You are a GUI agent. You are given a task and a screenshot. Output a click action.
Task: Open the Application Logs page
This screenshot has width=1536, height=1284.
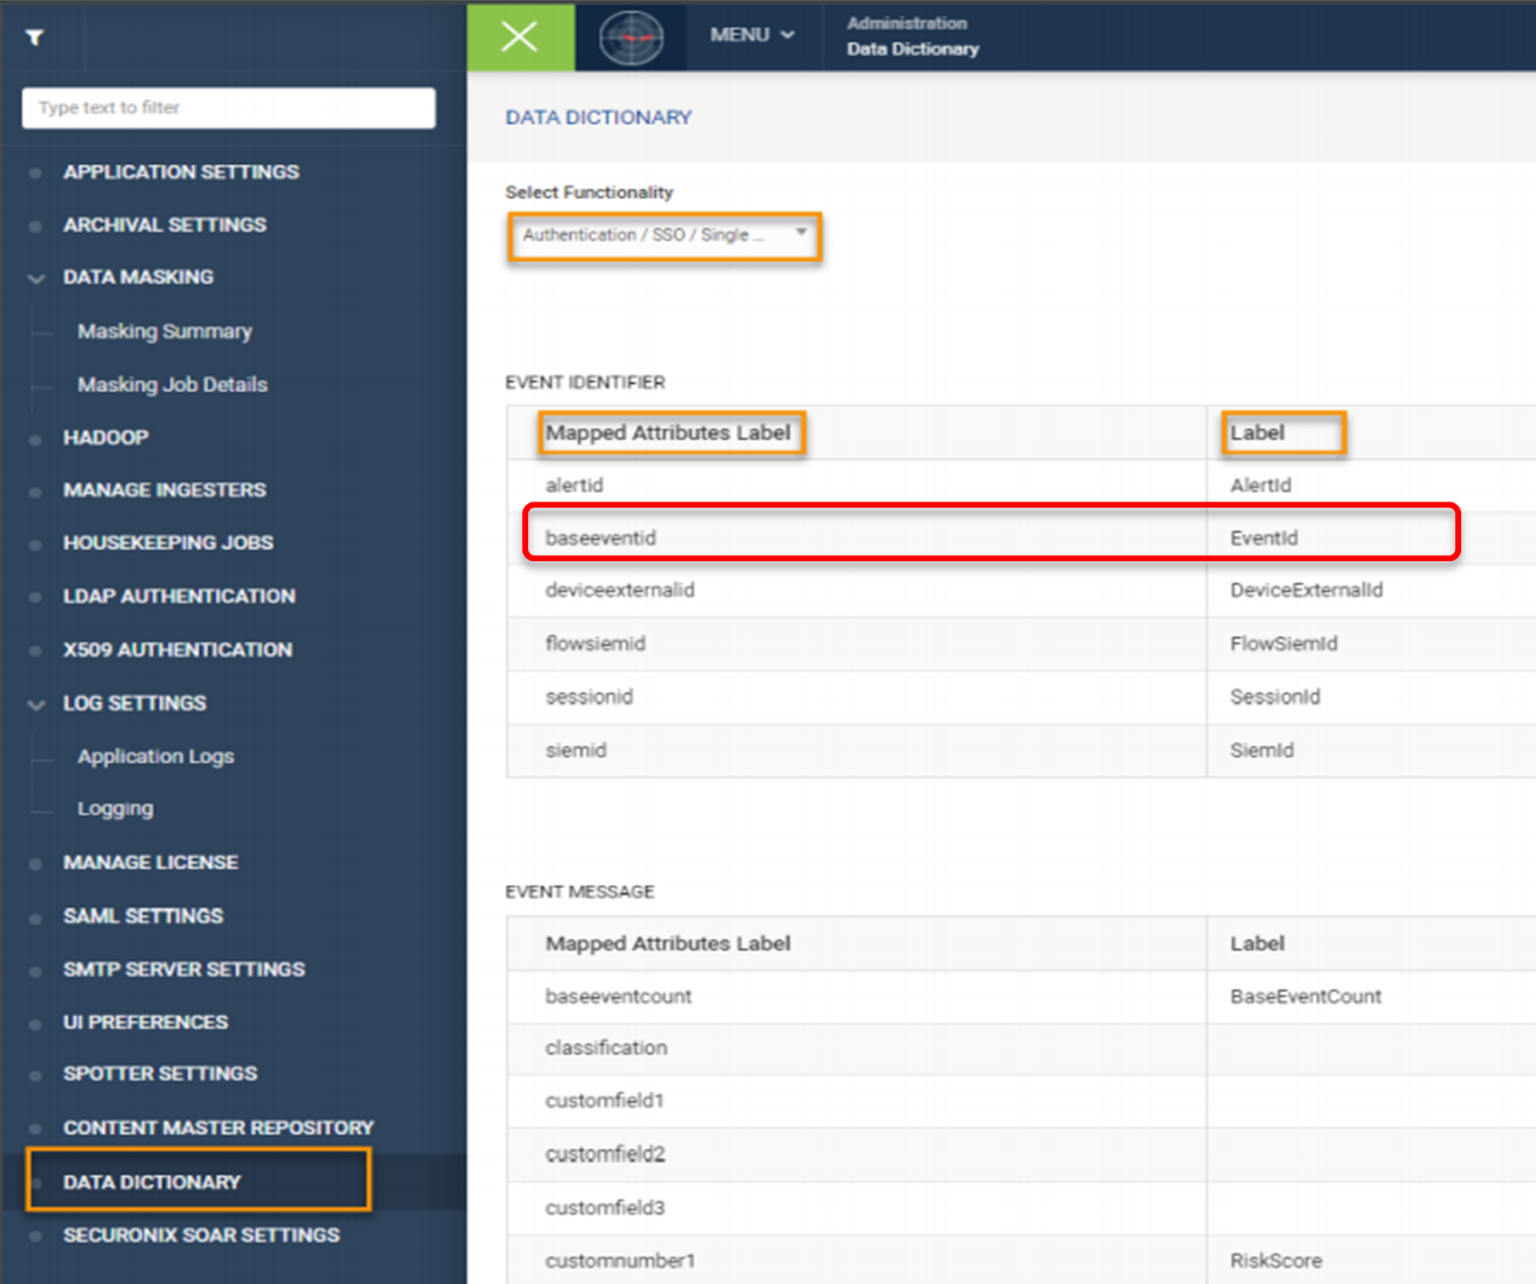pos(155,756)
